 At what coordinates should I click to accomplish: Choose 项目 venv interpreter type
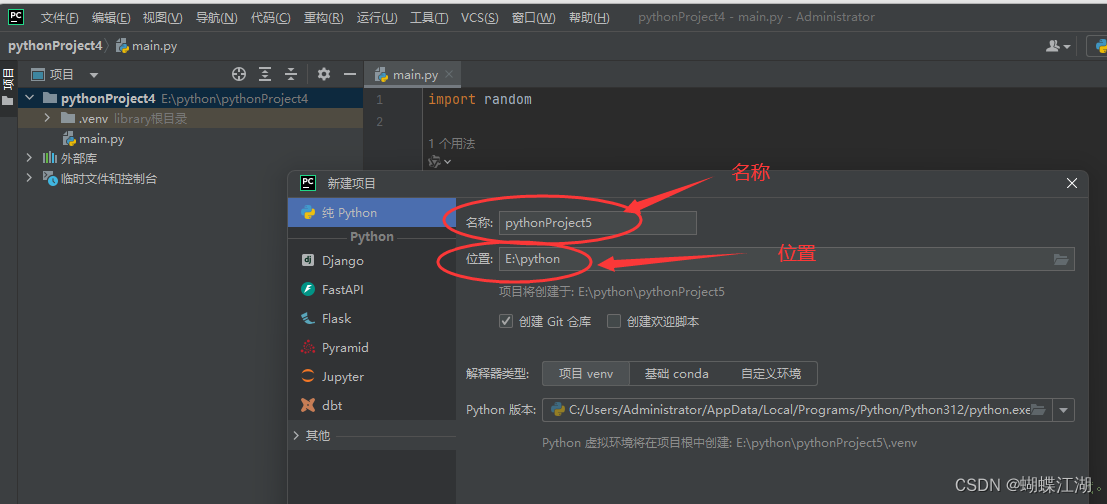click(x=586, y=373)
